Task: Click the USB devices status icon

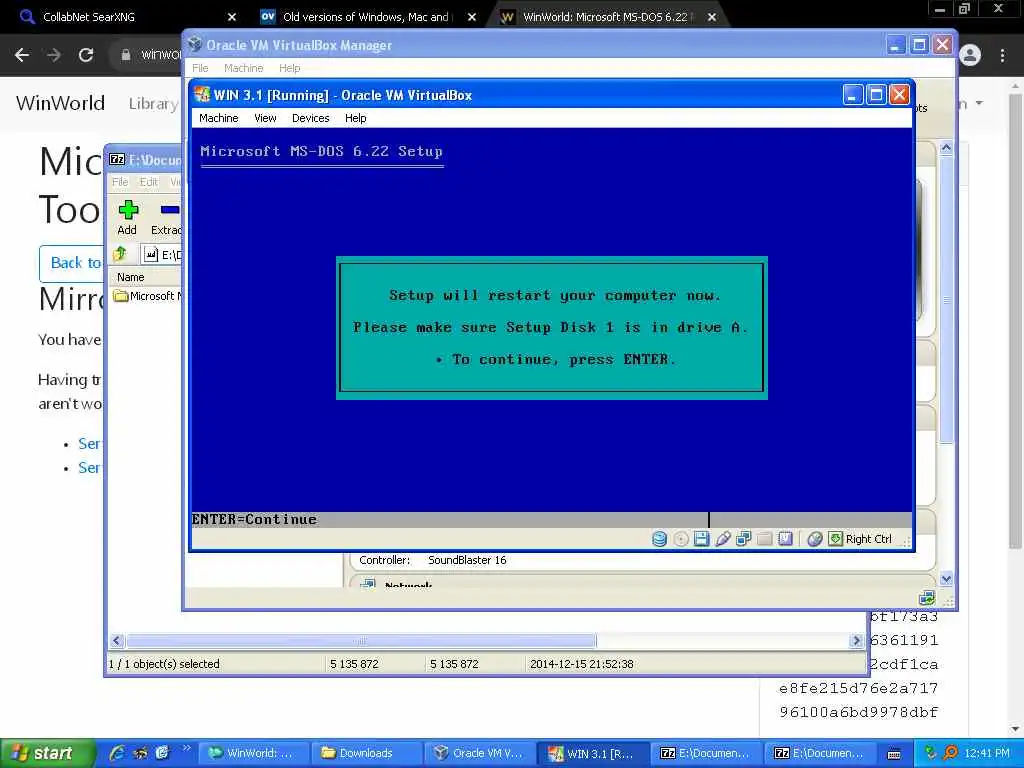Action: point(722,539)
